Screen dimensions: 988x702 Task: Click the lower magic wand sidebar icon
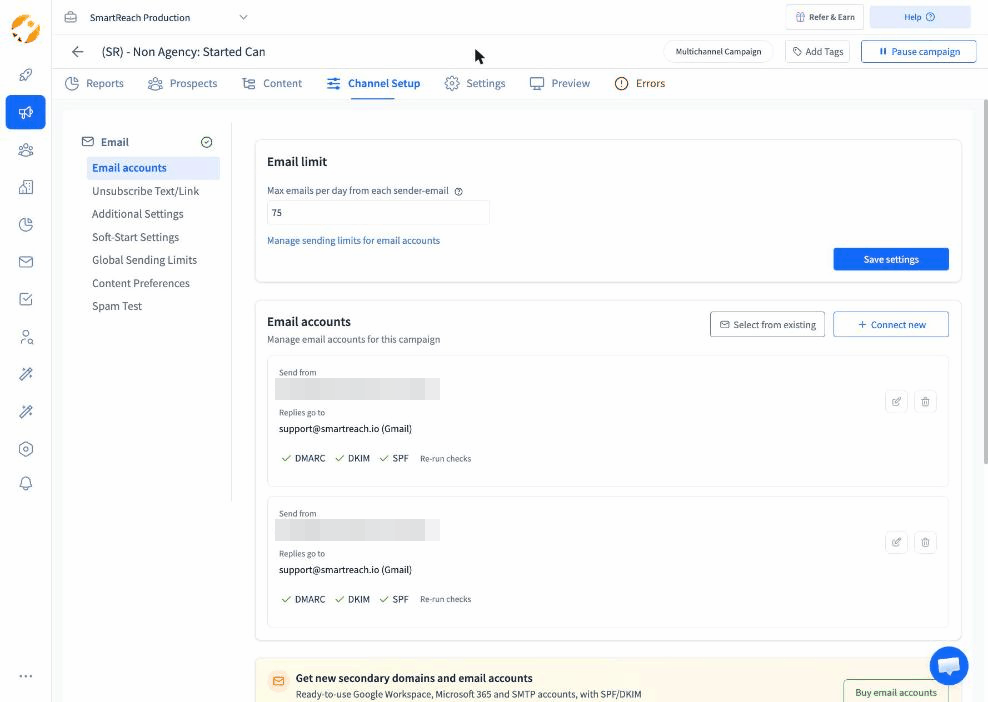[x=26, y=411]
